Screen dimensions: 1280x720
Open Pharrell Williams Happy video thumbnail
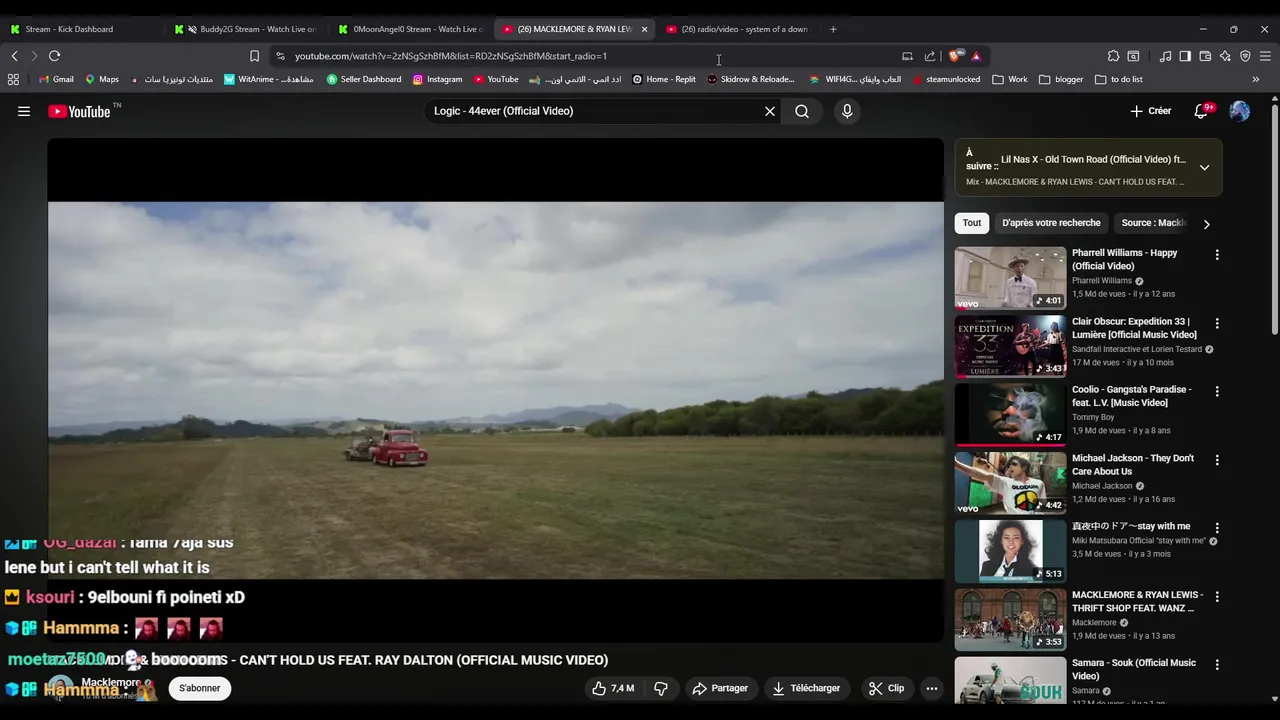[1010, 277]
